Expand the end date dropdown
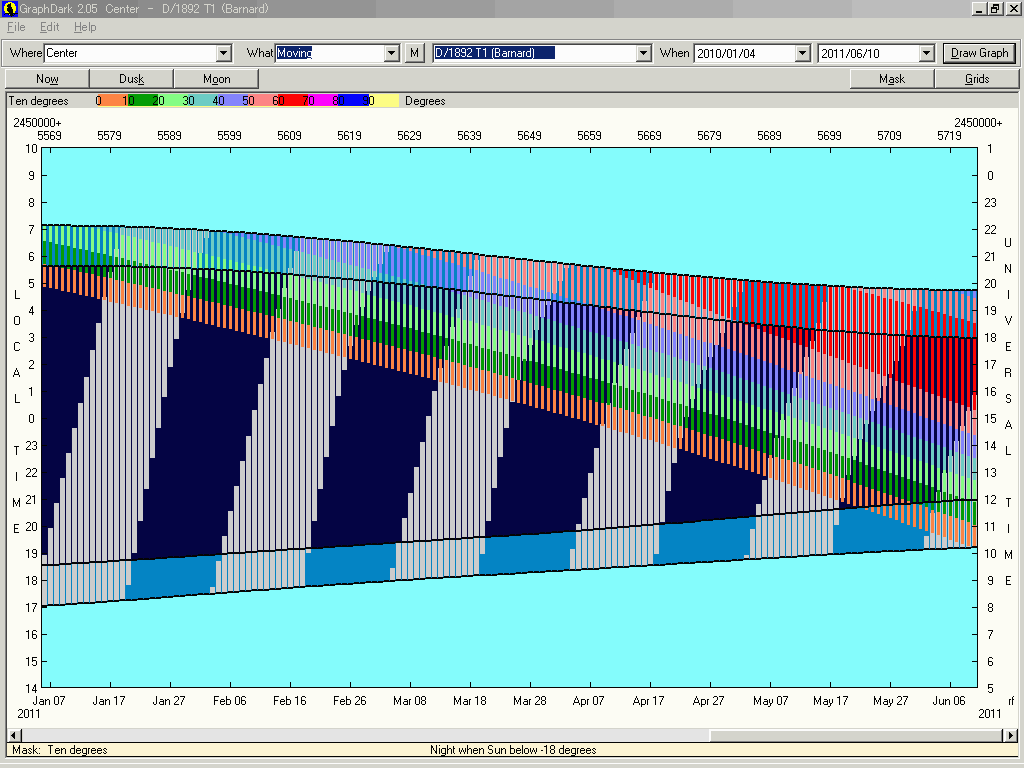 point(927,53)
